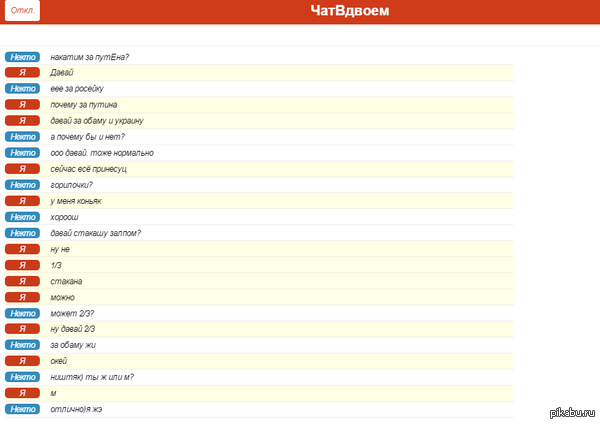Click the Некто badge beside 'накатим за путЕна?'
600x424 pixels.
[x=22, y=57]
